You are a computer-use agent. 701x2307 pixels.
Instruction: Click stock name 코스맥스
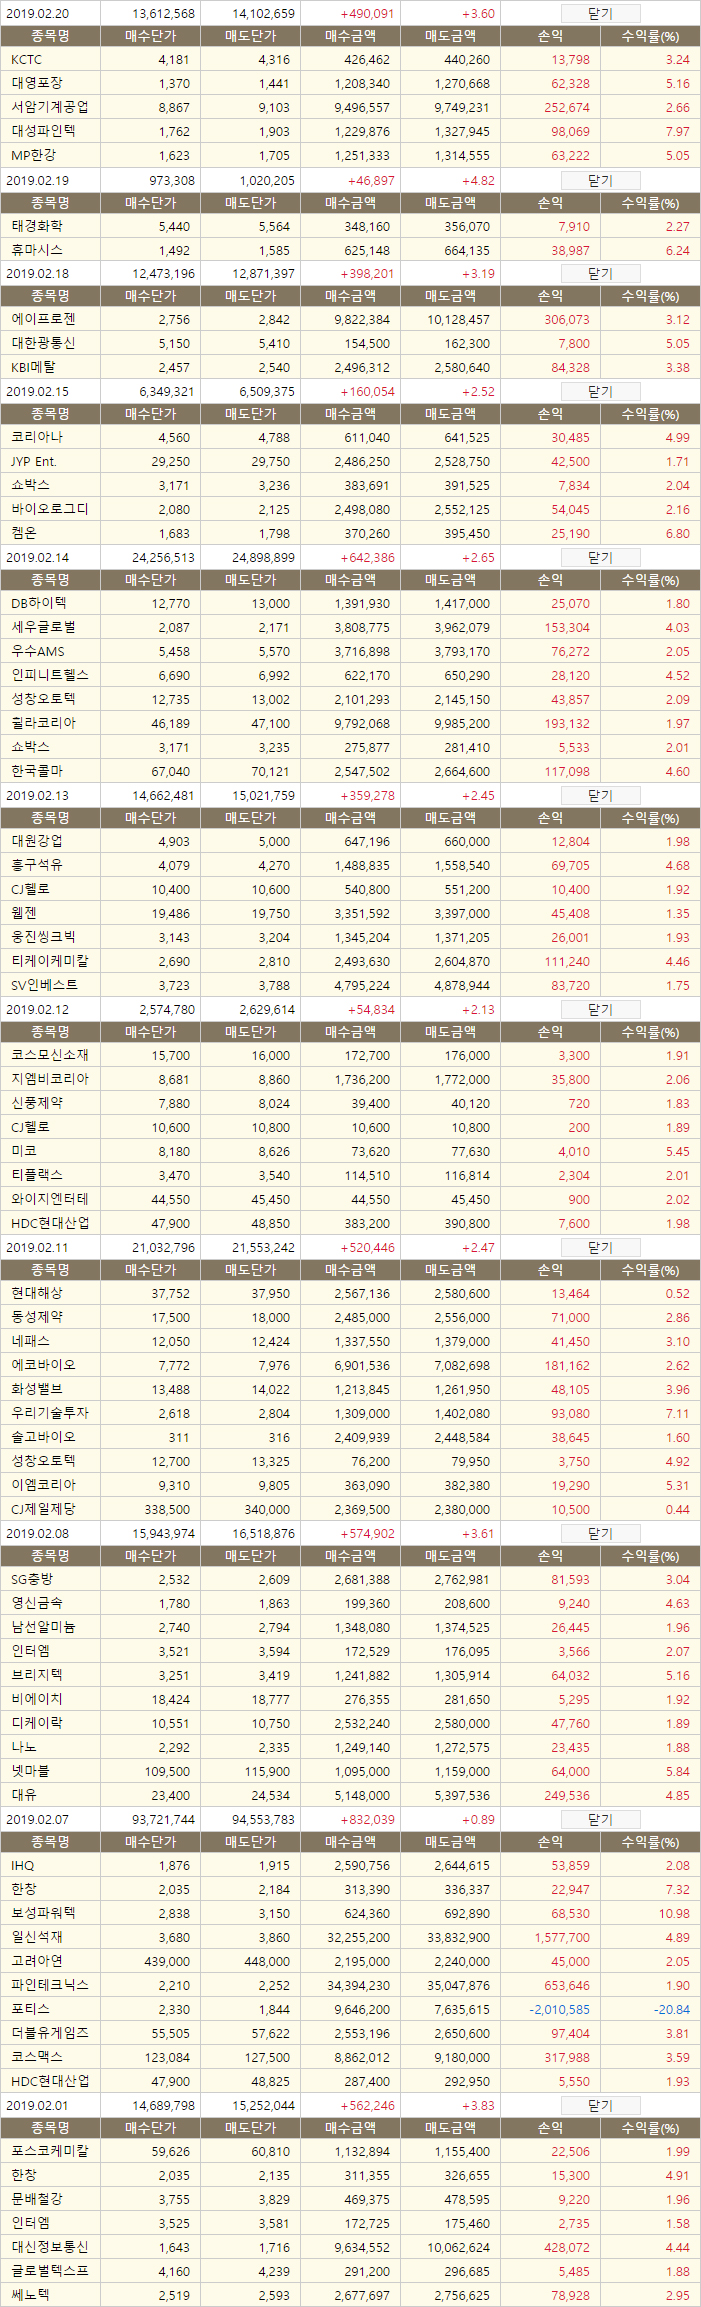(x=37, y=2057)
